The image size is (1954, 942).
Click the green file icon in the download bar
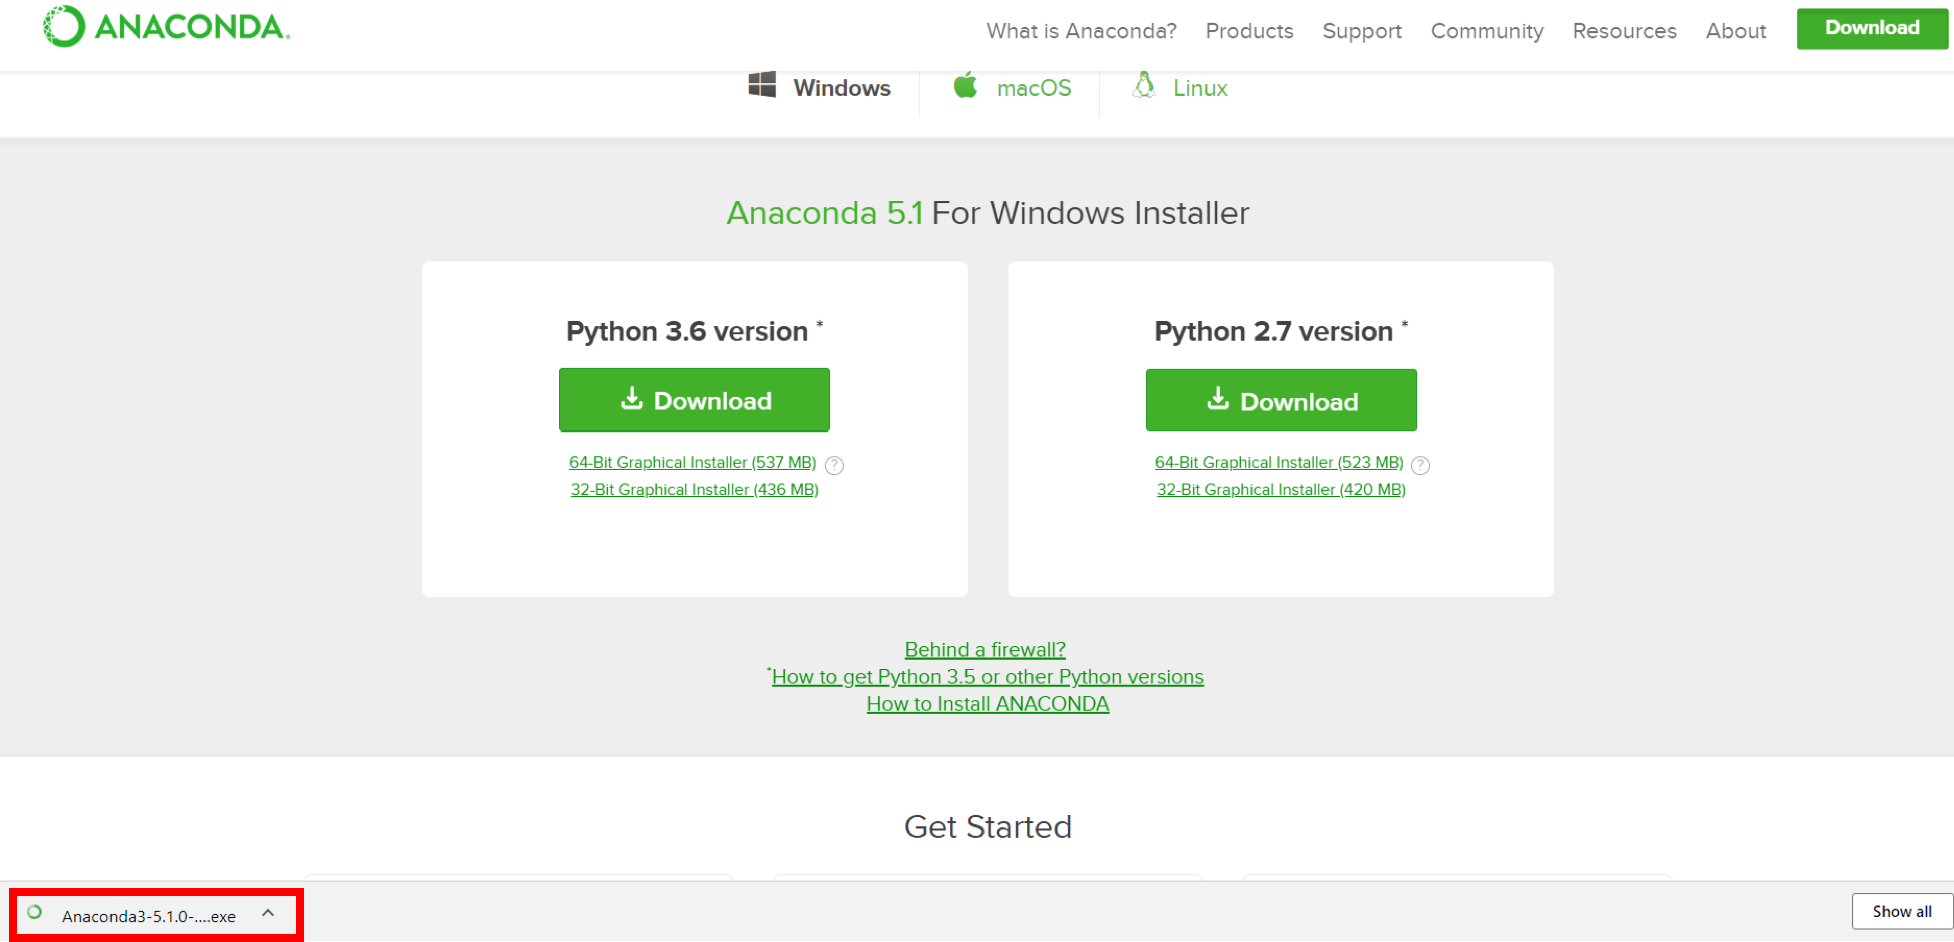click(36, 913)
